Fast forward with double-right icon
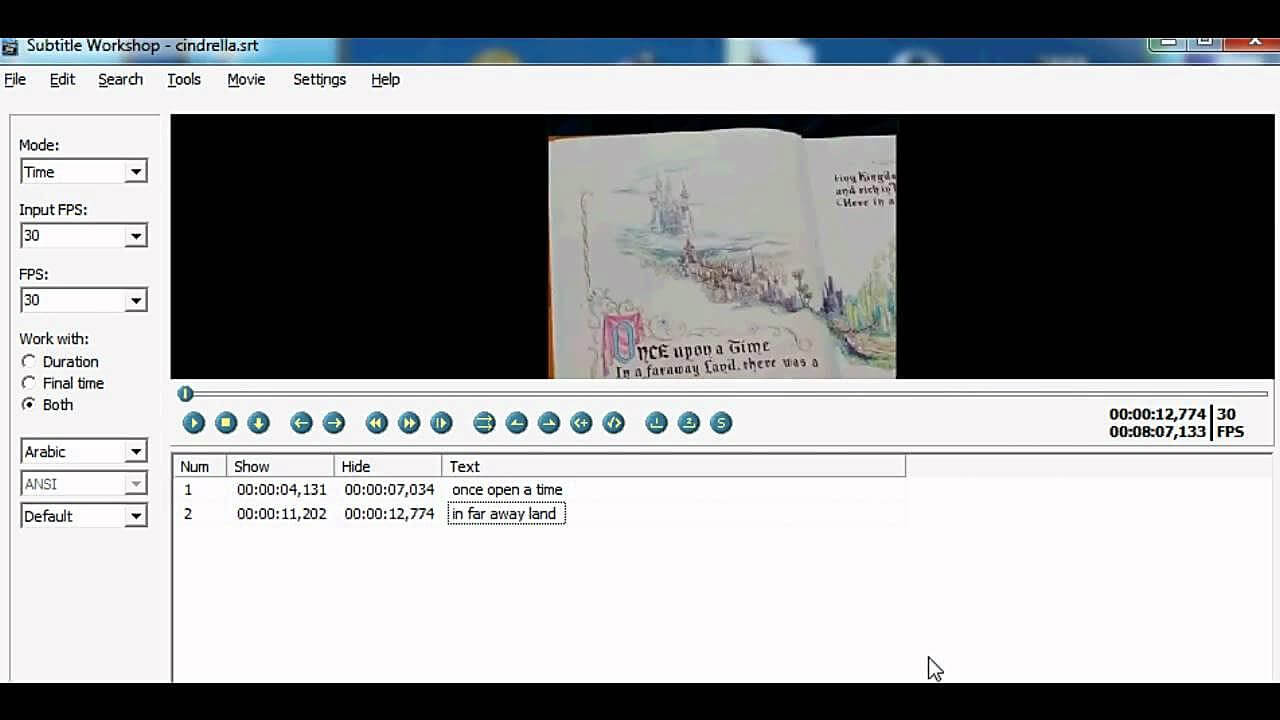The image size is (1280, 720). tap(409, 423)
